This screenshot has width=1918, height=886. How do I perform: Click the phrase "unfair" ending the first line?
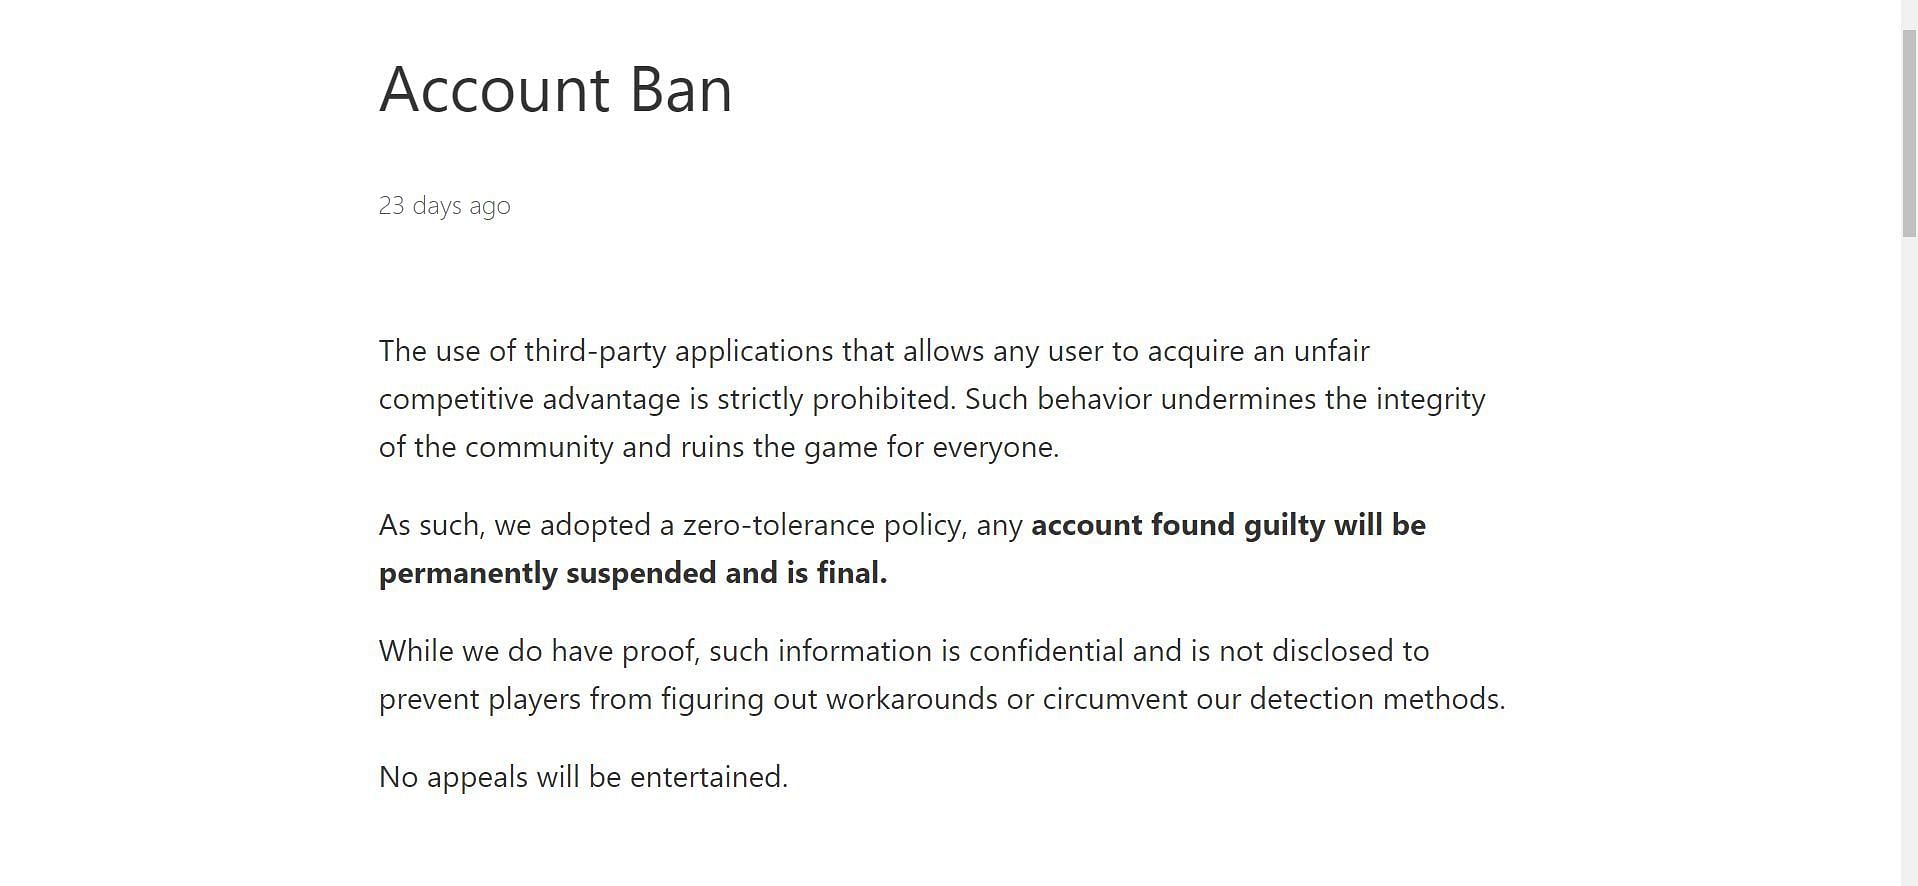point(1332,351)
